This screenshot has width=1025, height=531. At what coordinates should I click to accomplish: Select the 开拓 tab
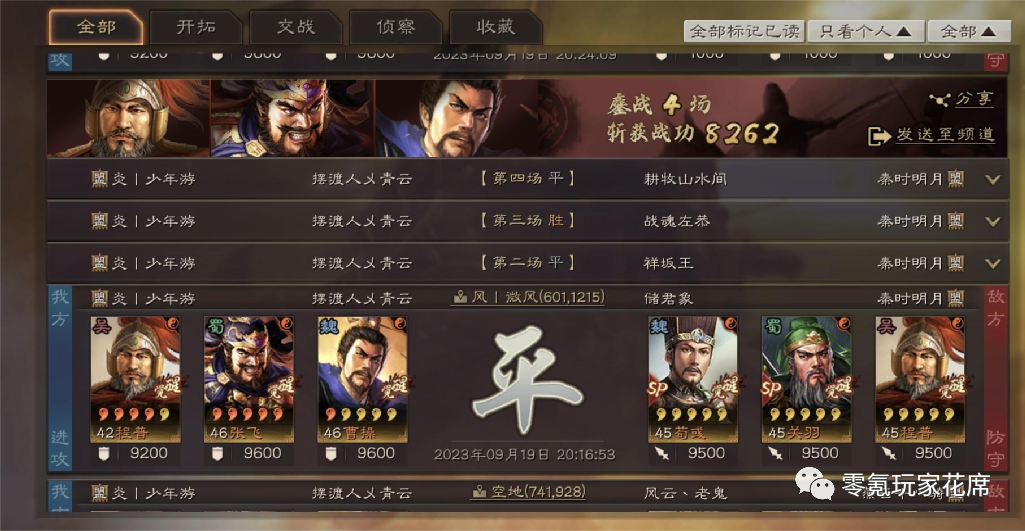(x=195, y=27)
